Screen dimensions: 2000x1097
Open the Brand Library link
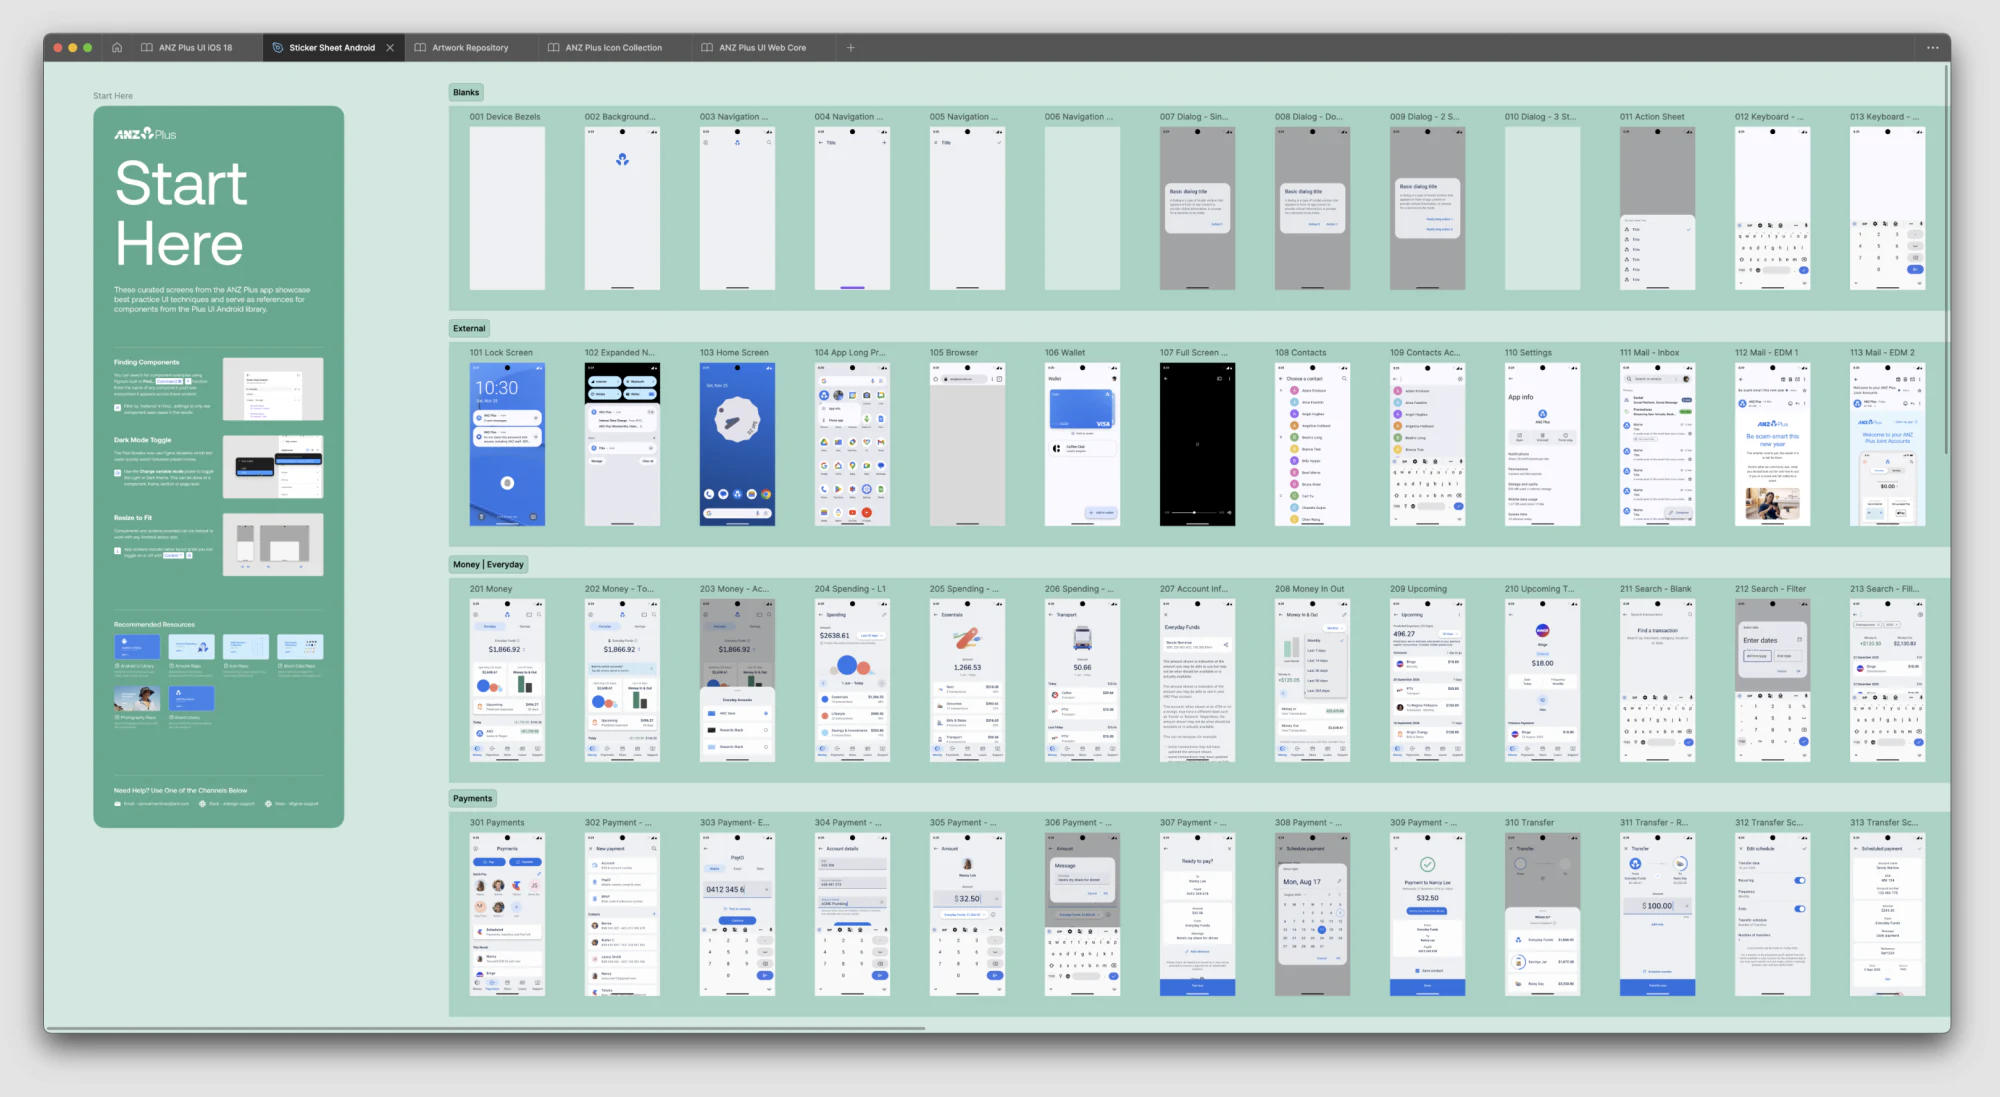tap(186, 717)
